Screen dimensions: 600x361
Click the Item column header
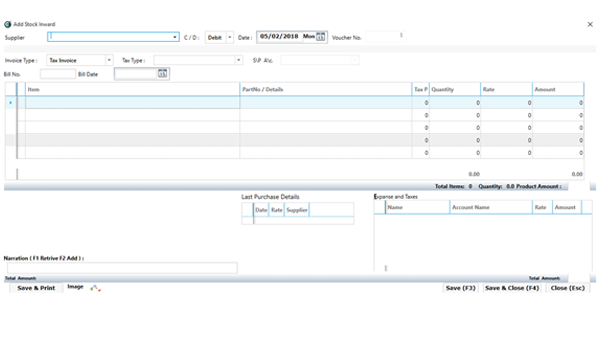click(132, 89)
